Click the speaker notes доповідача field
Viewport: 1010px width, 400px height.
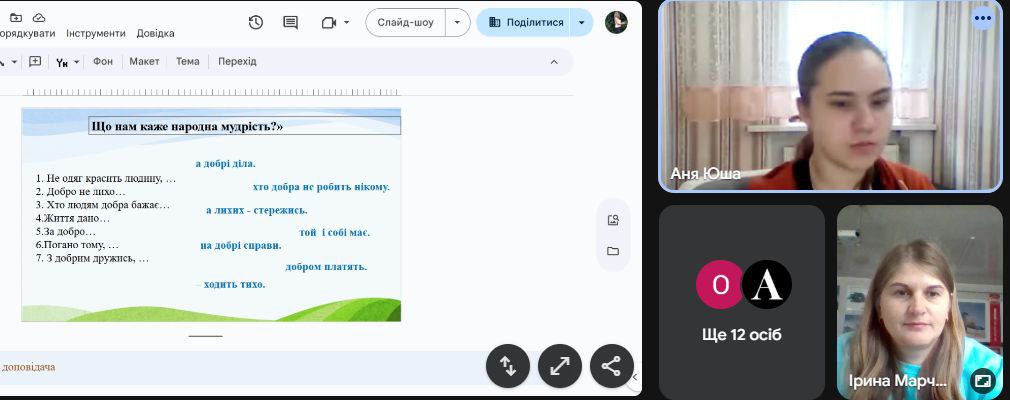28,367
